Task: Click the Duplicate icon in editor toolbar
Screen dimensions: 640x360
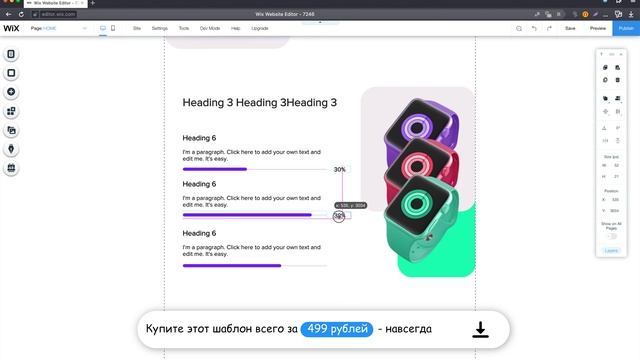Action: click(605, 80)
